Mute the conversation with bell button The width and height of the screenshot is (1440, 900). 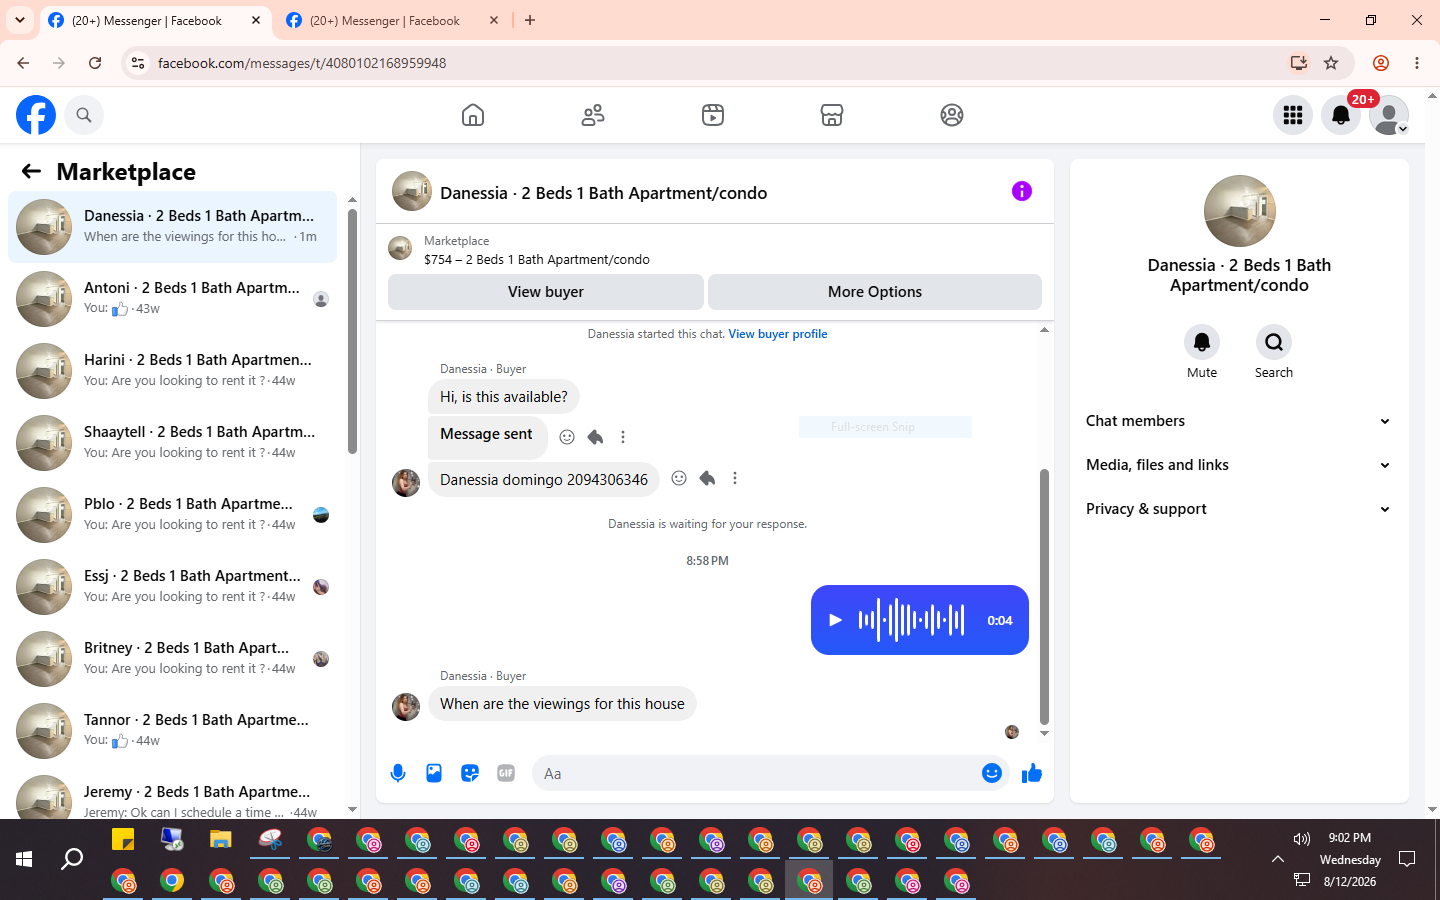click(x=1202, y=342)
